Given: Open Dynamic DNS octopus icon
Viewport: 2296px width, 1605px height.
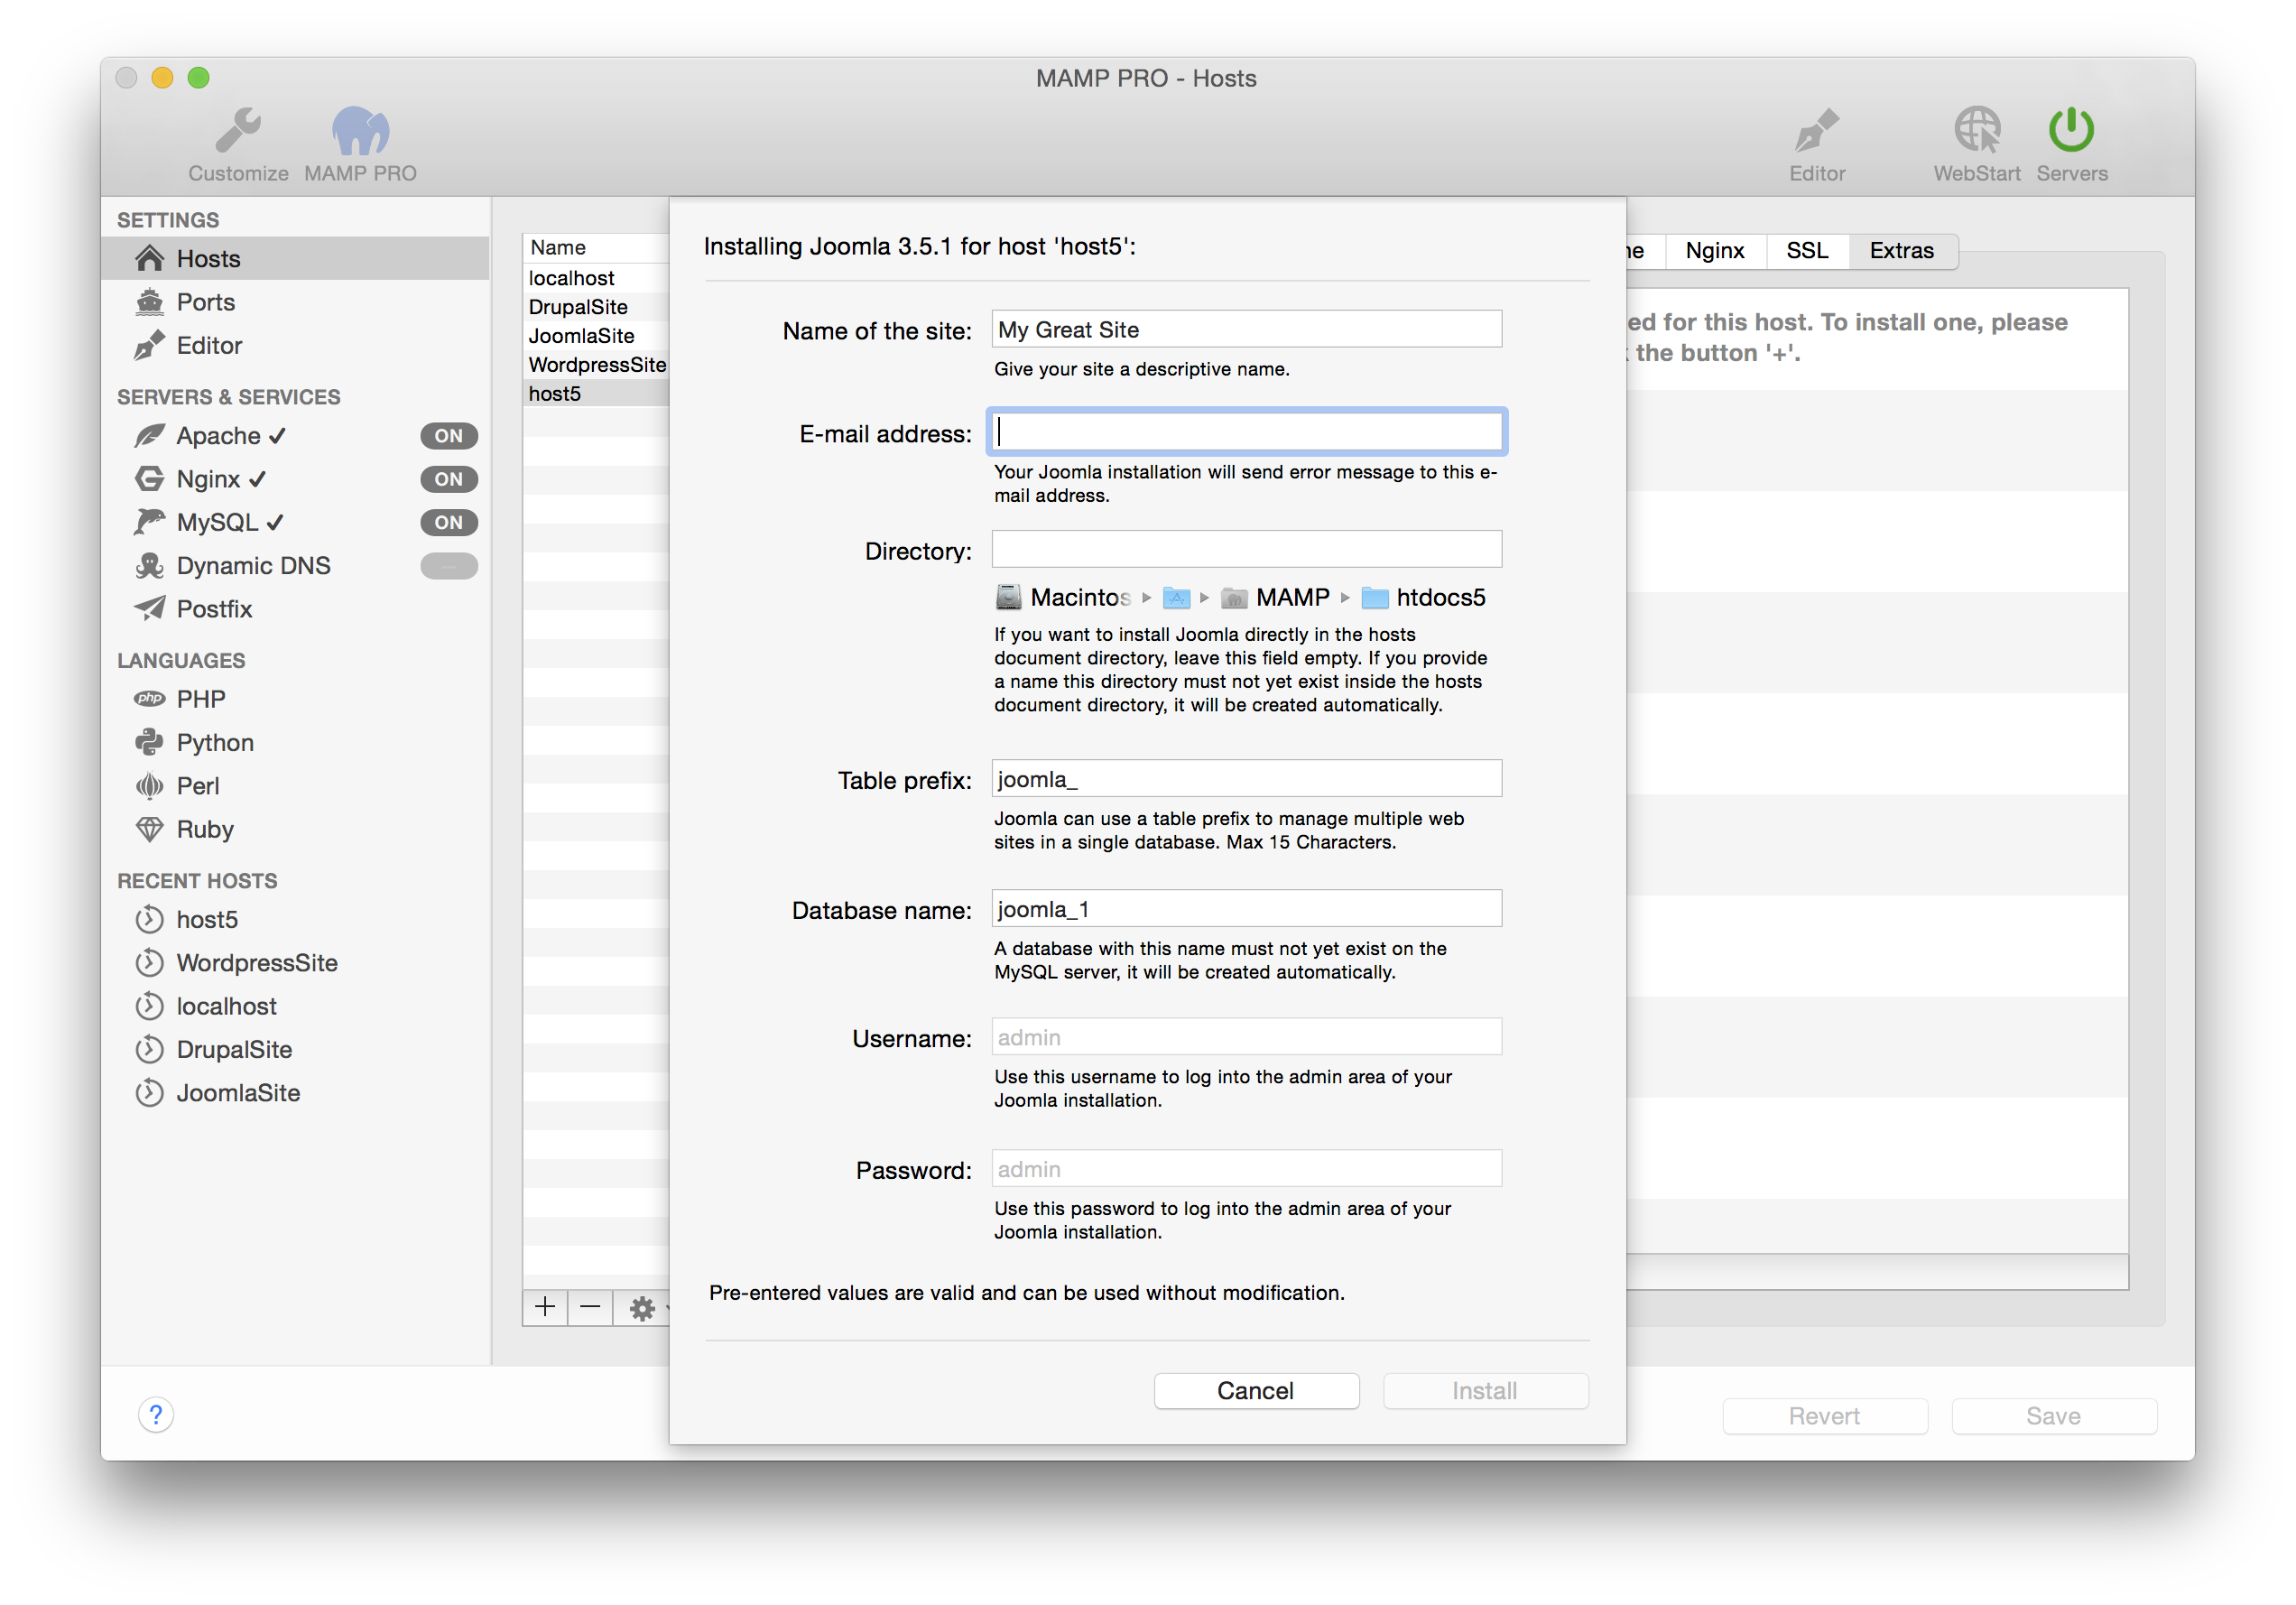Looking at the screenshot, I should [x=150, y=566].
